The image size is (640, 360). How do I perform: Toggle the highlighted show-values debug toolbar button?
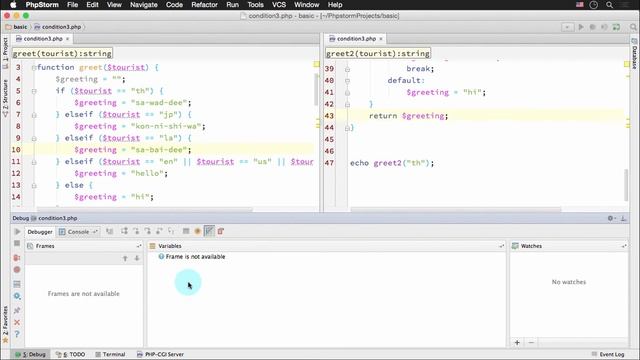[209, 231]
